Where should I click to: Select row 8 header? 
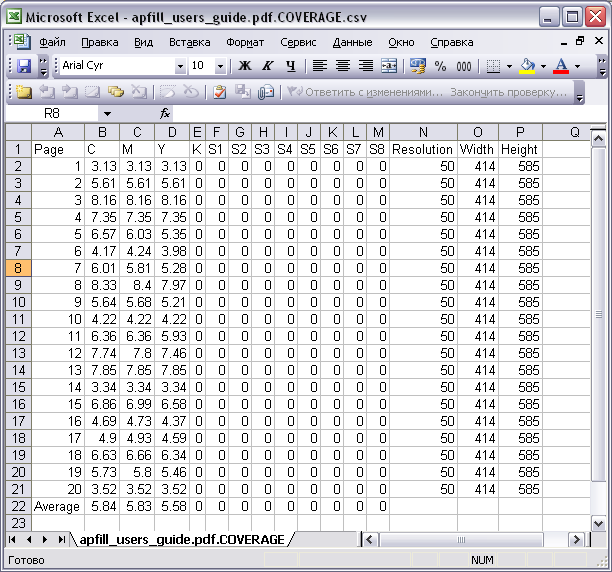18,268
